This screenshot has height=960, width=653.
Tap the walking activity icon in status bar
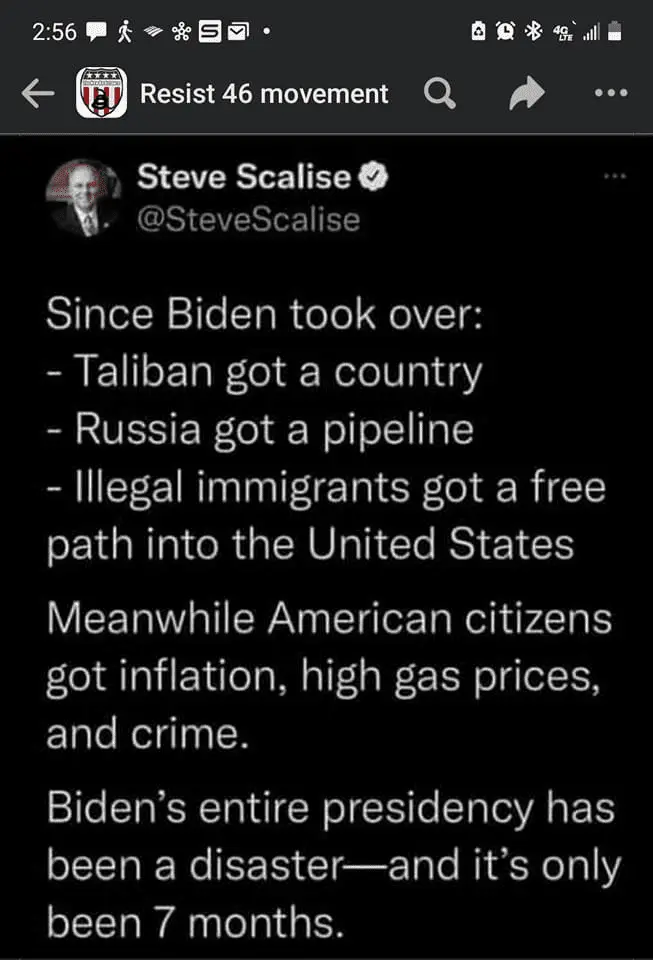pos(126,32)
